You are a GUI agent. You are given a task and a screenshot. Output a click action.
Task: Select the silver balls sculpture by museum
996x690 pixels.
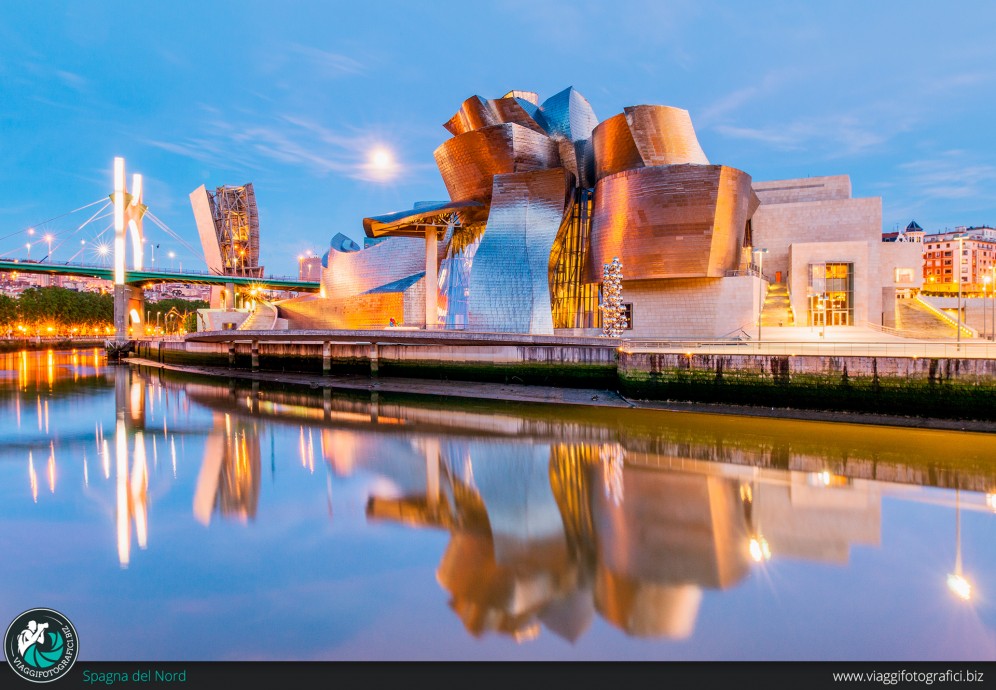(x=612, y=297)
